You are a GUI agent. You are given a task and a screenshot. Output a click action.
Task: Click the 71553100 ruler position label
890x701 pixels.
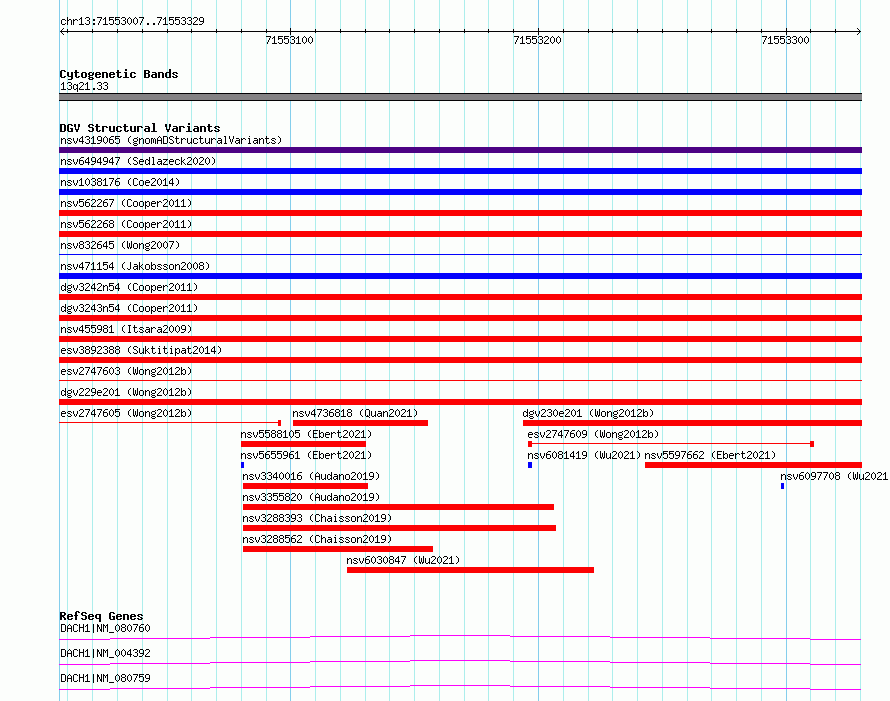289,40
